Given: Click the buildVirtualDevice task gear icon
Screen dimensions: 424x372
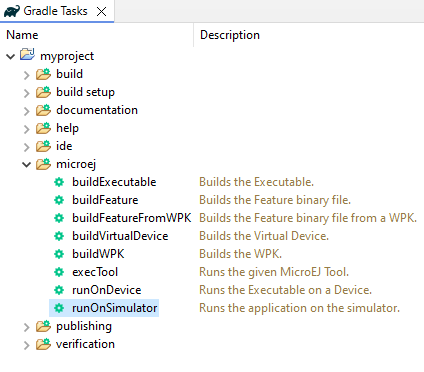Looking at the screenshot, I should pyautogui.click(x=59, y=236).
